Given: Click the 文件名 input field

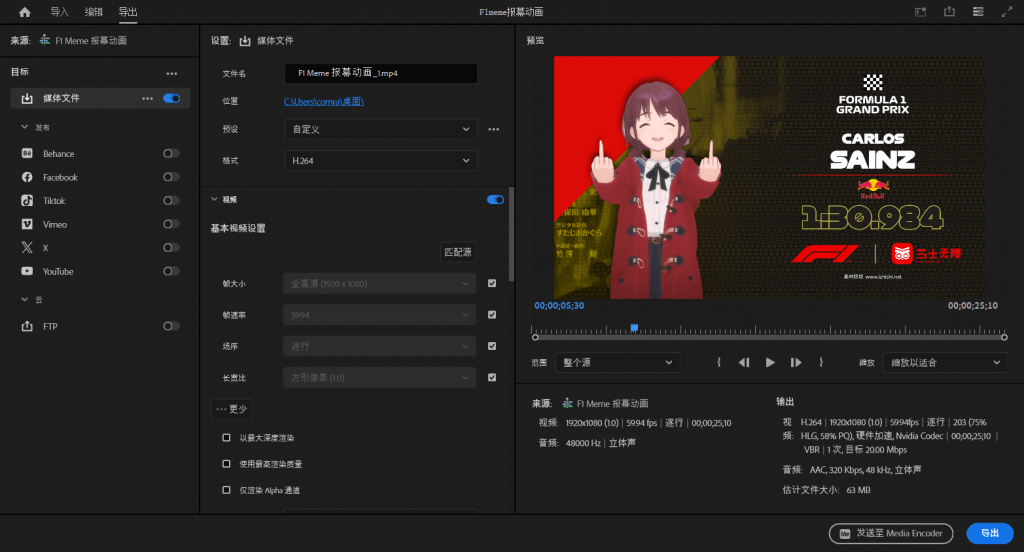Looking at the screenshot, I should [381, 73].
